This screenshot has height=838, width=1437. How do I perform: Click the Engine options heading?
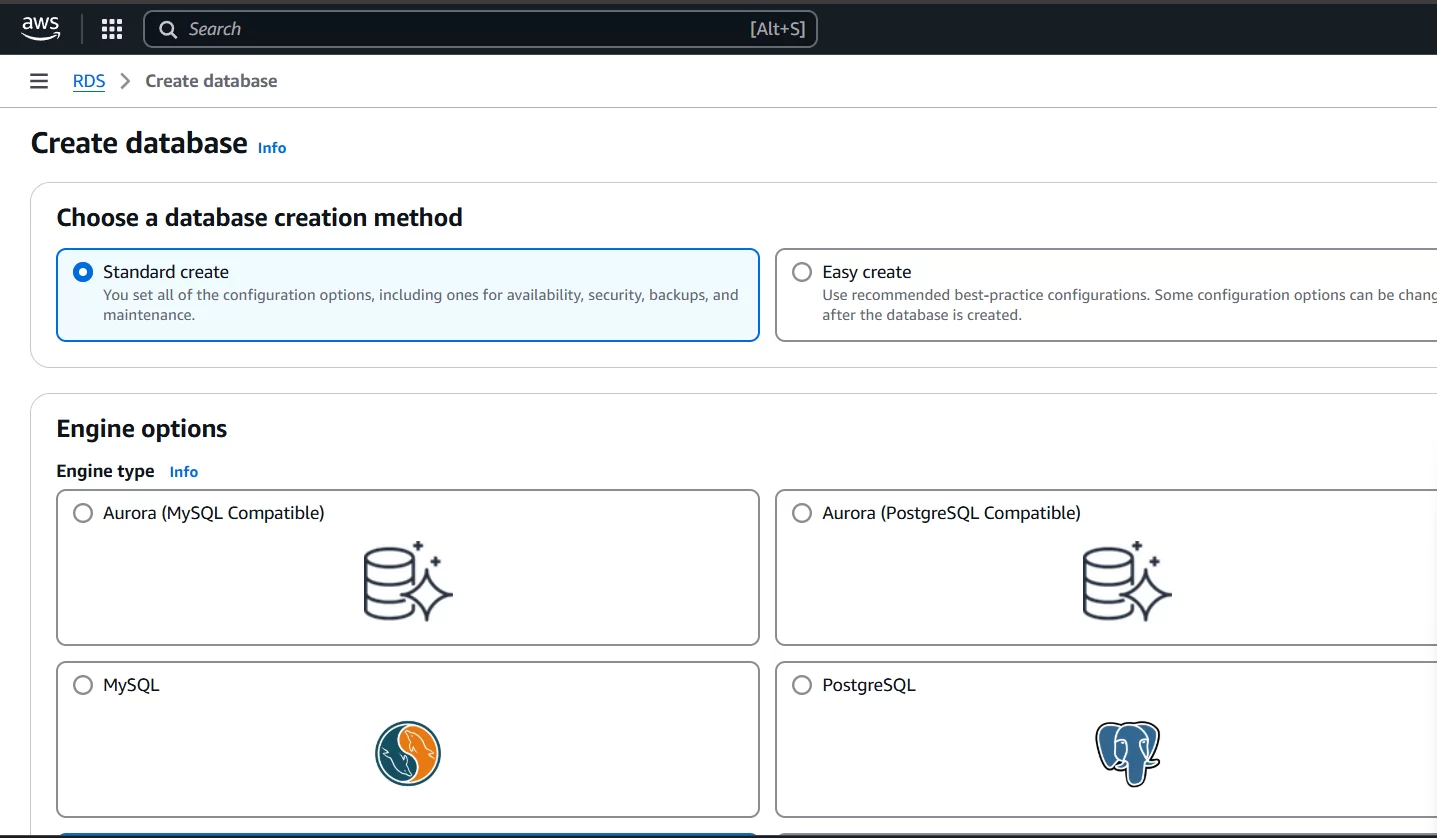click(142, 428)
